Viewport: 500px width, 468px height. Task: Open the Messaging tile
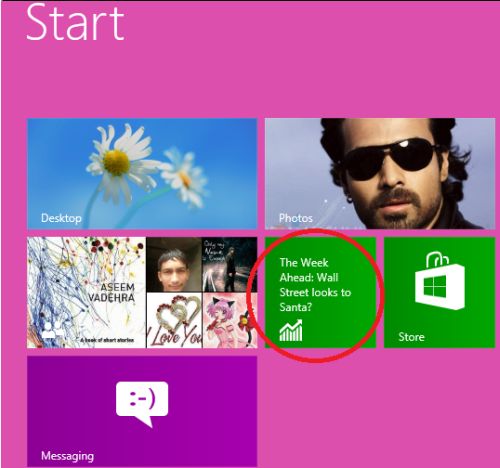pos(142,411)
